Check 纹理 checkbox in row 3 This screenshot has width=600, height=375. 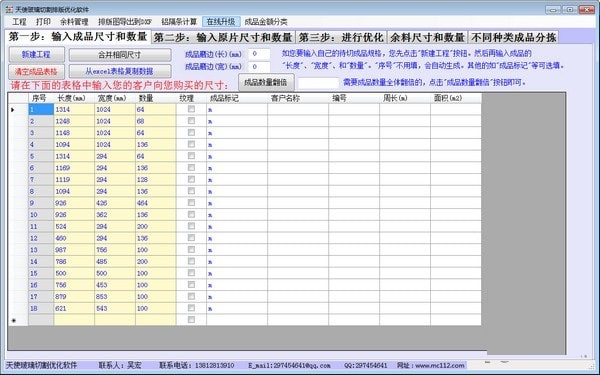tap(191, 133)
